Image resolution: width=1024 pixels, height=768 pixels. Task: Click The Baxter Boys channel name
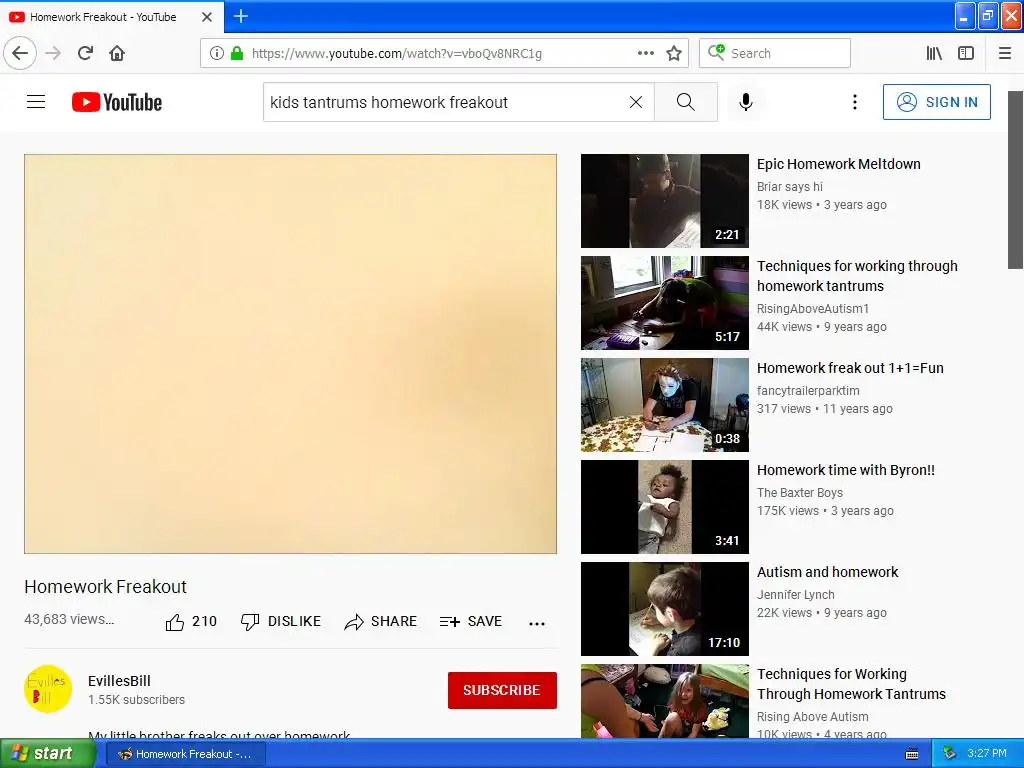click(800, 492)
